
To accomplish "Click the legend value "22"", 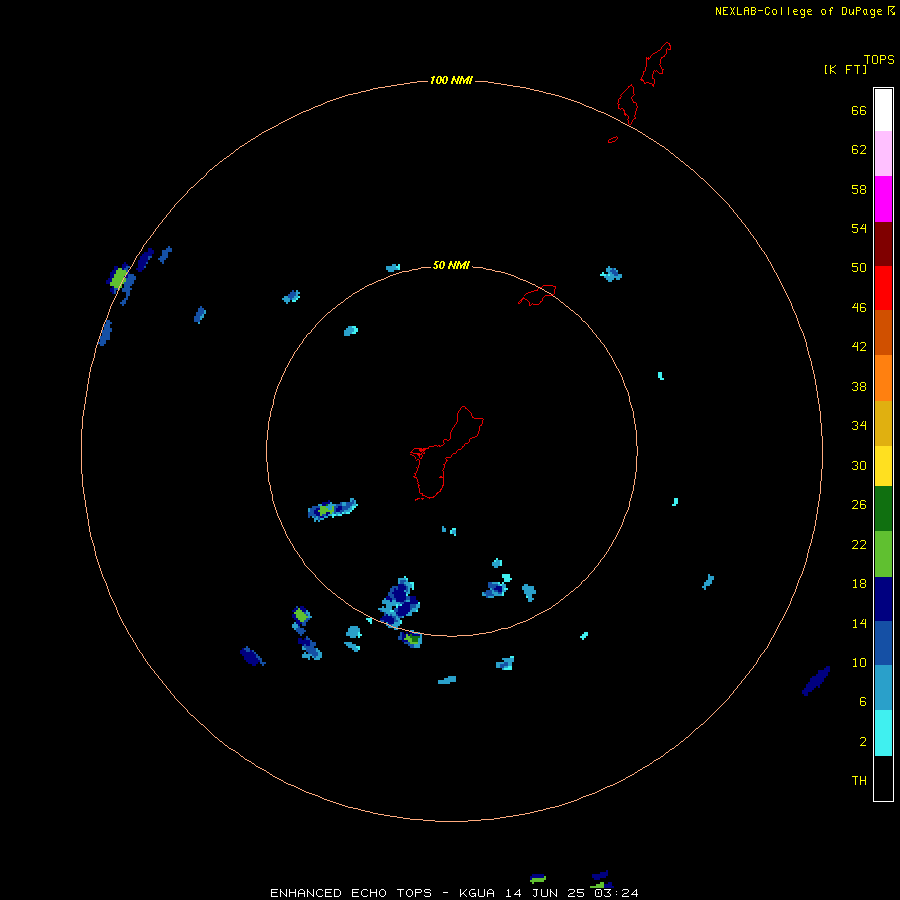I will point(859,544).
